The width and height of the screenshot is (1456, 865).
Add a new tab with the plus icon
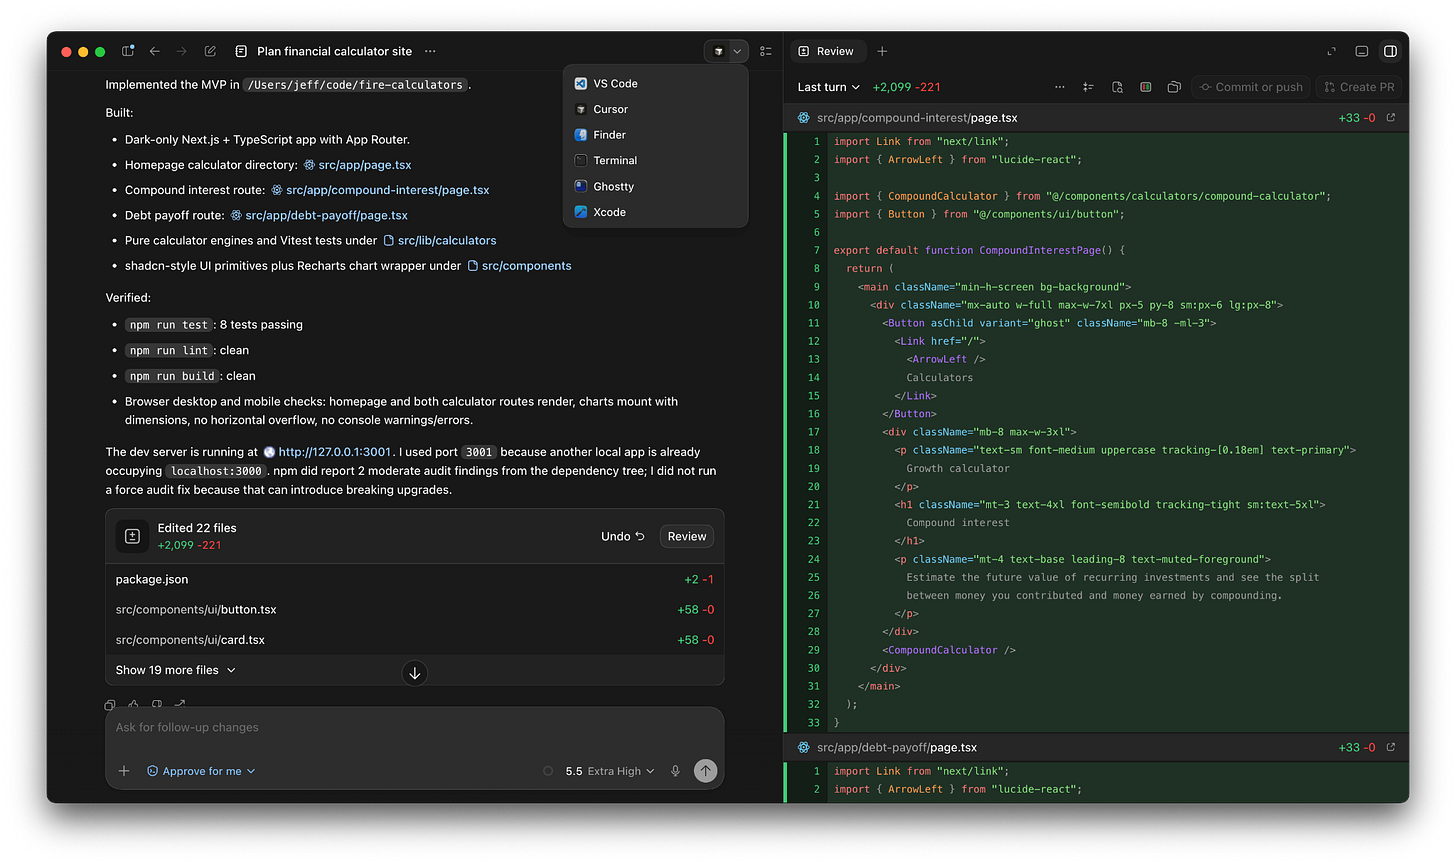point(882,51)
